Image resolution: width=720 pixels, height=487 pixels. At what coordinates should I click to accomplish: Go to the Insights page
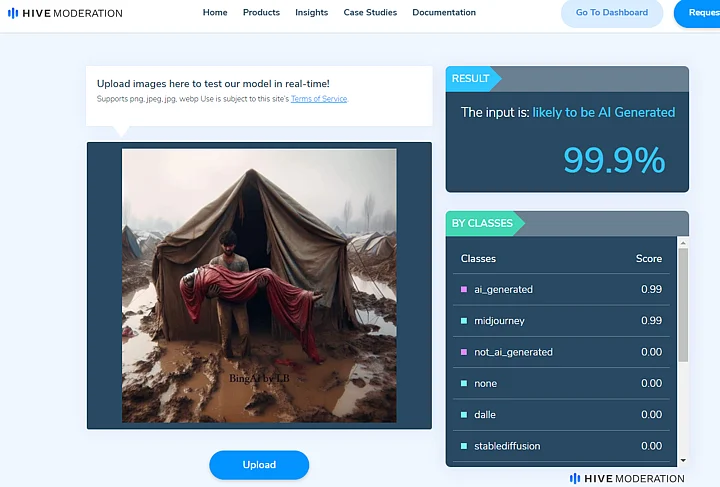click(311, 12)
